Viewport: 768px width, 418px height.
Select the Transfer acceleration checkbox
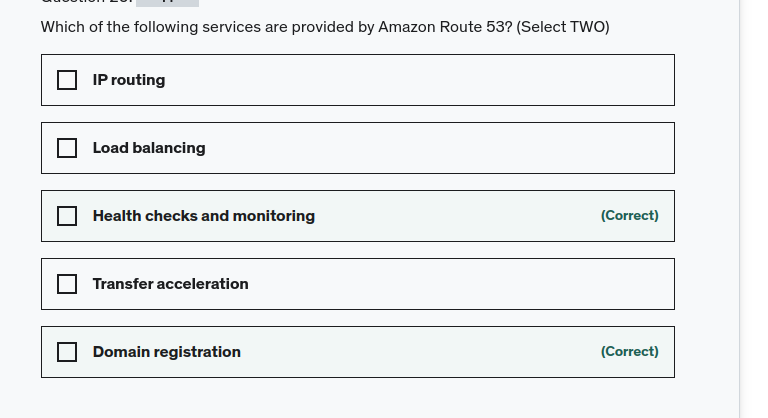67,284
